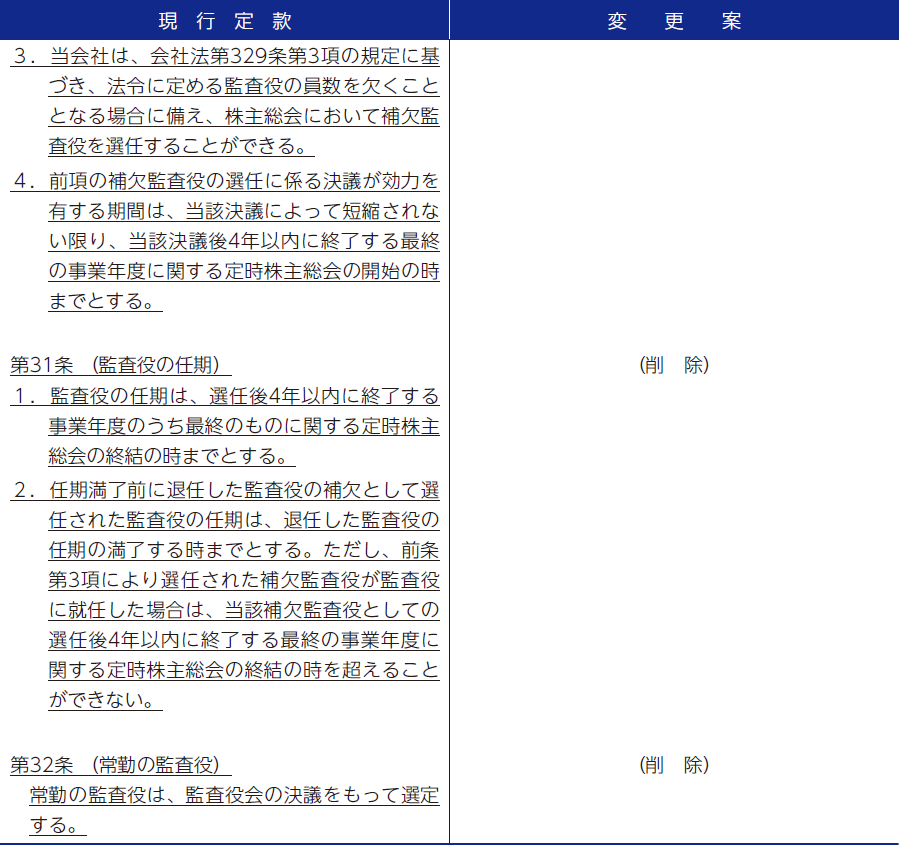Click the 現行定款 column header
The image size is (900, 845).
click(x=225, y=22)
